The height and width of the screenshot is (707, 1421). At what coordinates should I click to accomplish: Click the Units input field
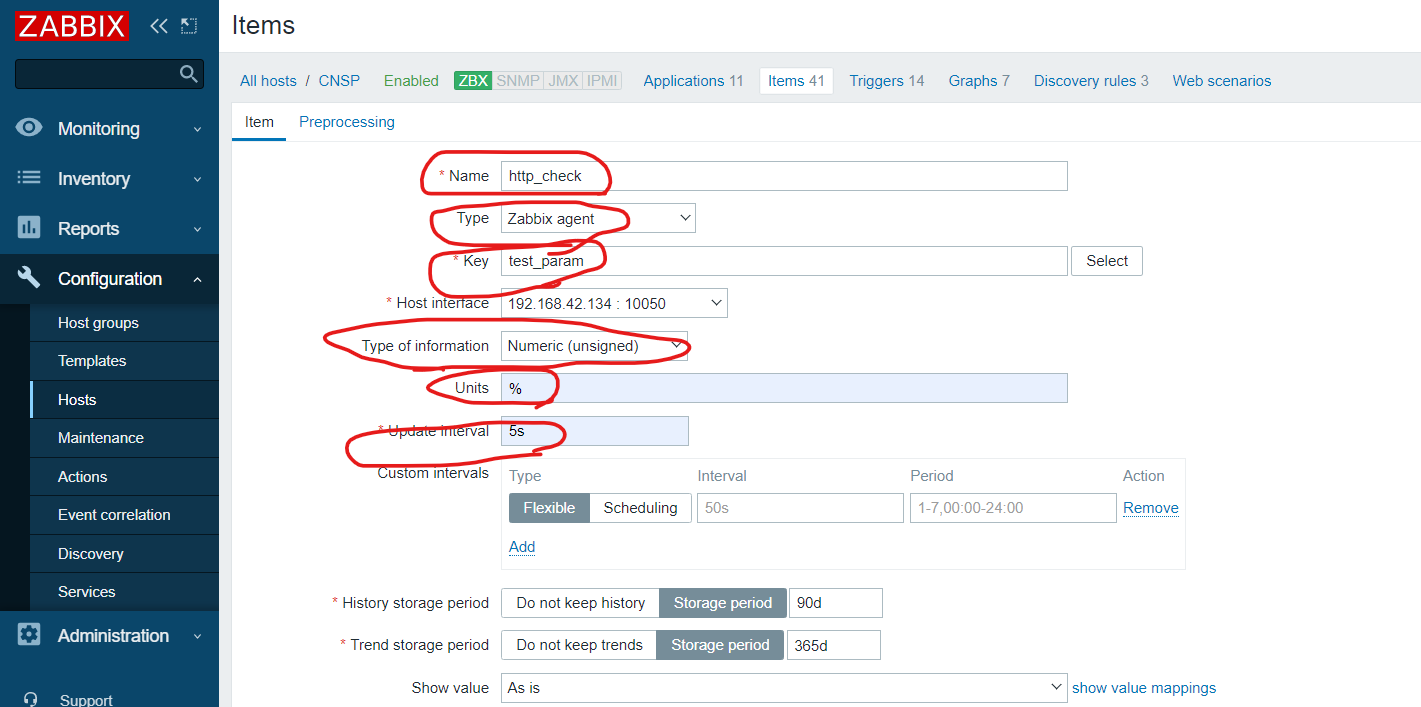click(x=784, y=388)
